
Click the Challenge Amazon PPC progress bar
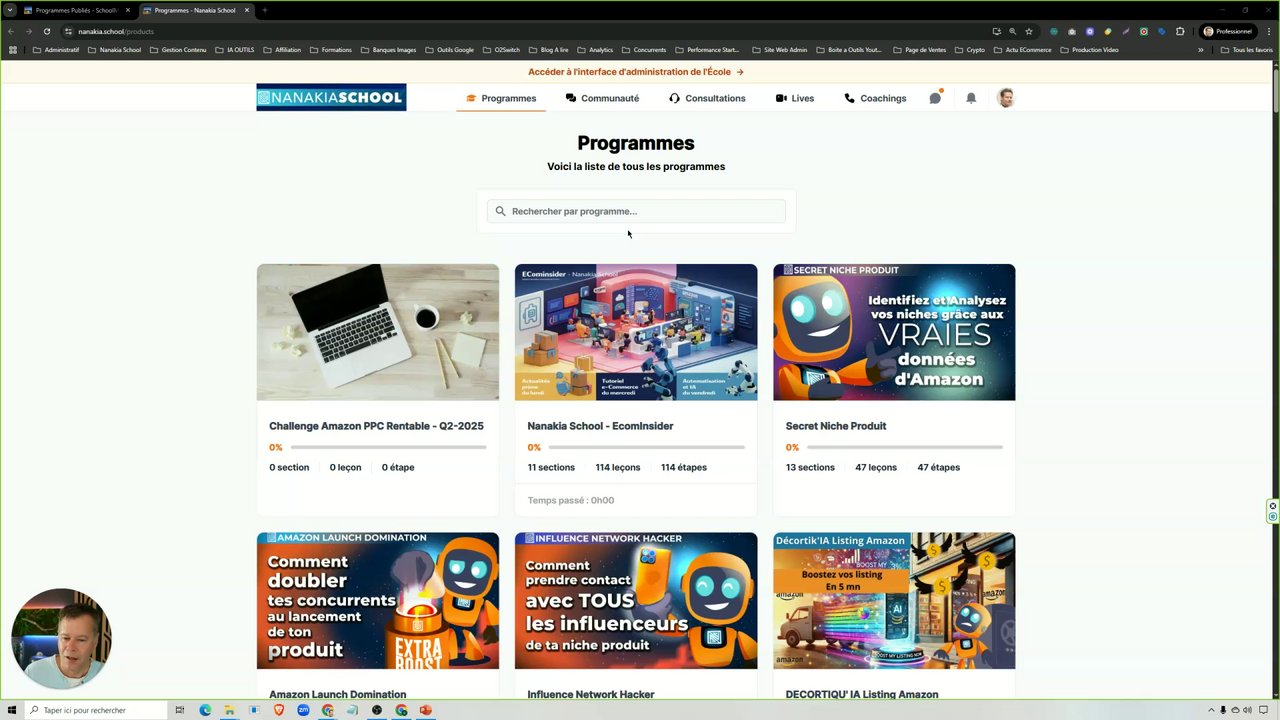coord(389,447)
